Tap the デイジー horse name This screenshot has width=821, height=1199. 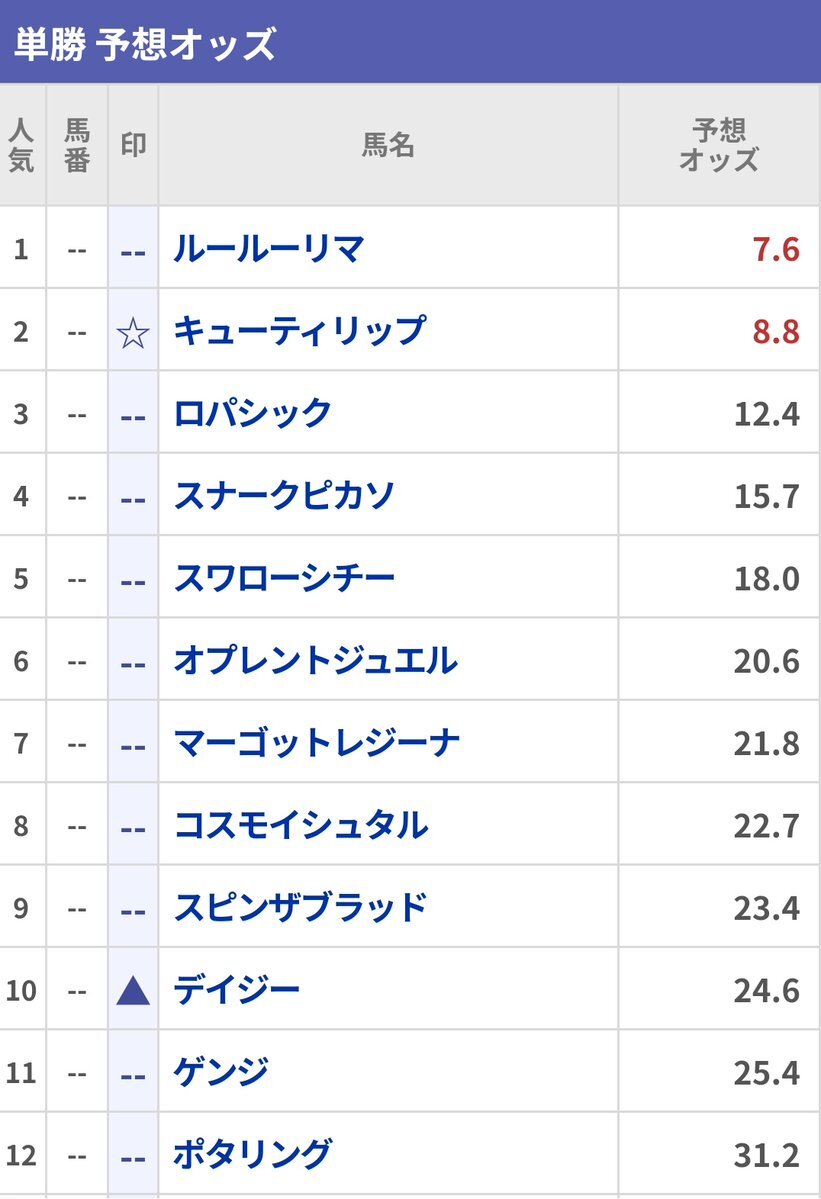236,990
